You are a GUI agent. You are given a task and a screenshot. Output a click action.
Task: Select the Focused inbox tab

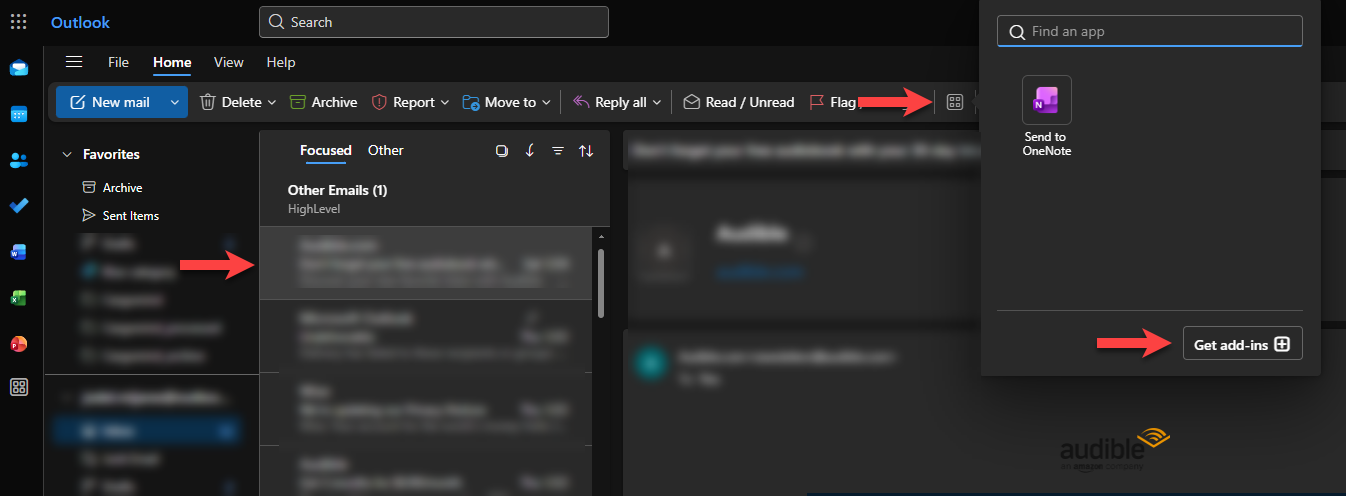pos(326,151)
